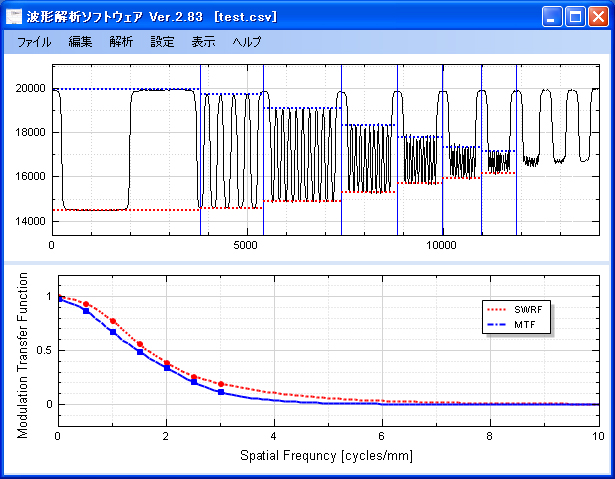Open the ヘルプ menu
The height and width of the screenshot is (479, 615).
(246, 42)
